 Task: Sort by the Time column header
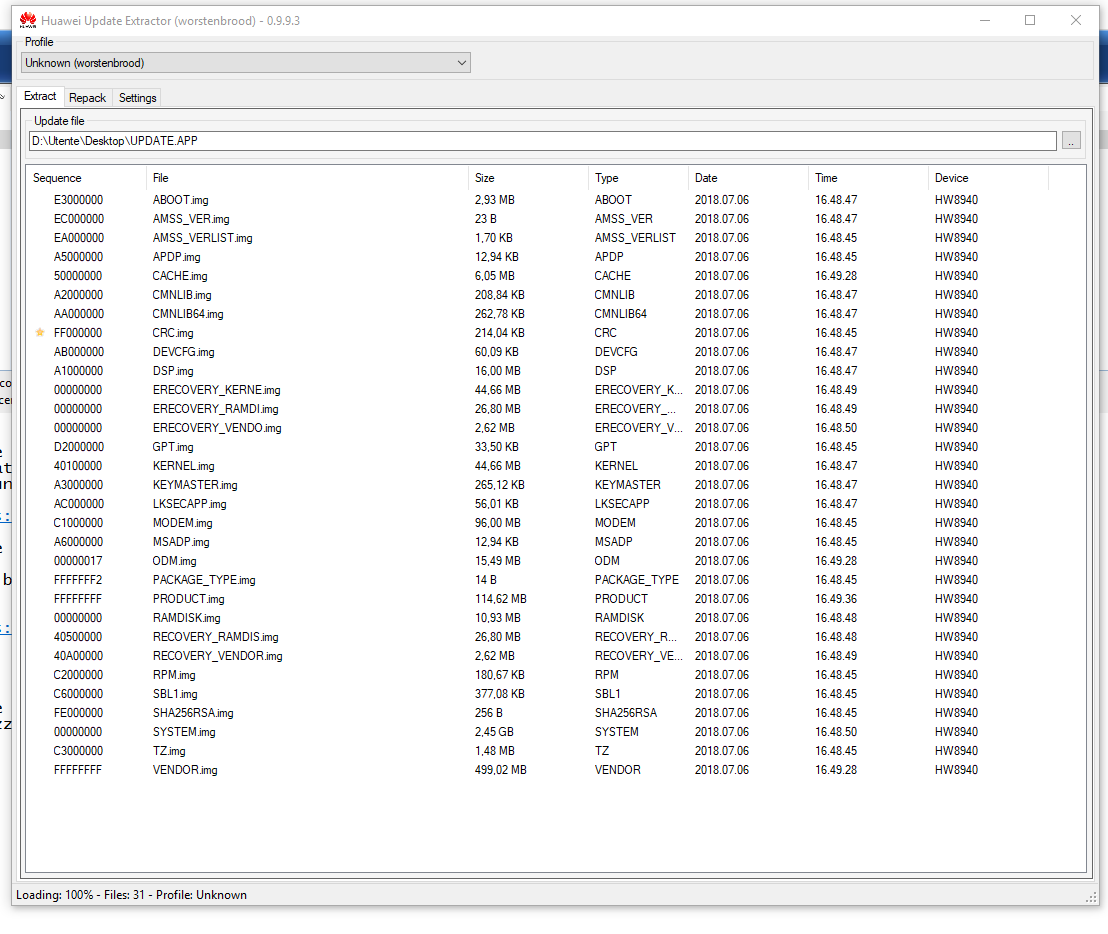868,178
